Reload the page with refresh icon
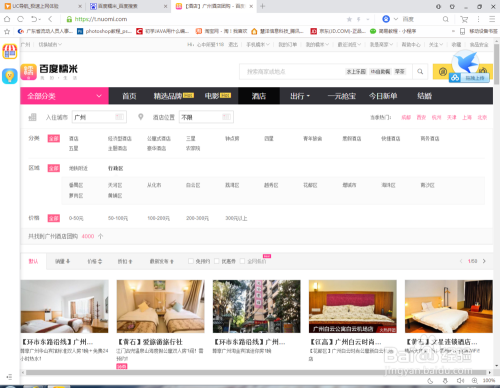 click(x=21, y=19)
